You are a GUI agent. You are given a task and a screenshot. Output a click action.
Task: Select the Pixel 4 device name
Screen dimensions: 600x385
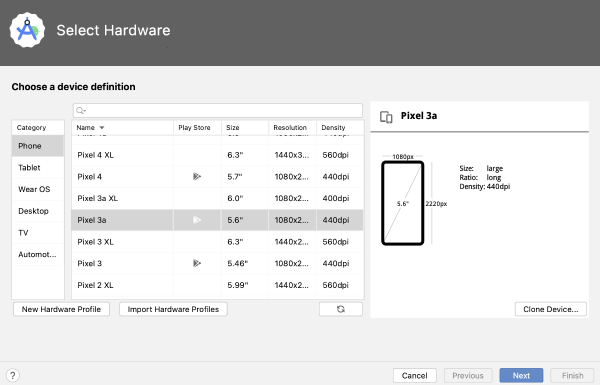point(90,177)
